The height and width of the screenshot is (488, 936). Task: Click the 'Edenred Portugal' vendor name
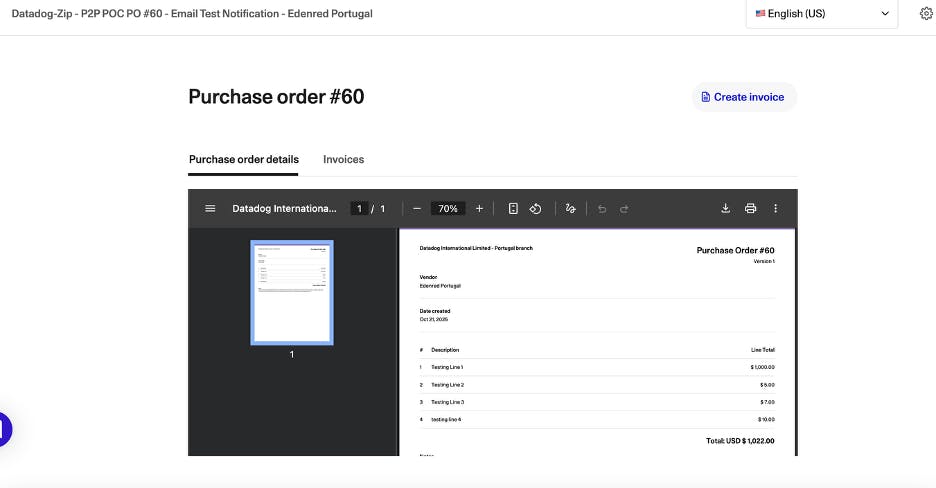(440, 286)
